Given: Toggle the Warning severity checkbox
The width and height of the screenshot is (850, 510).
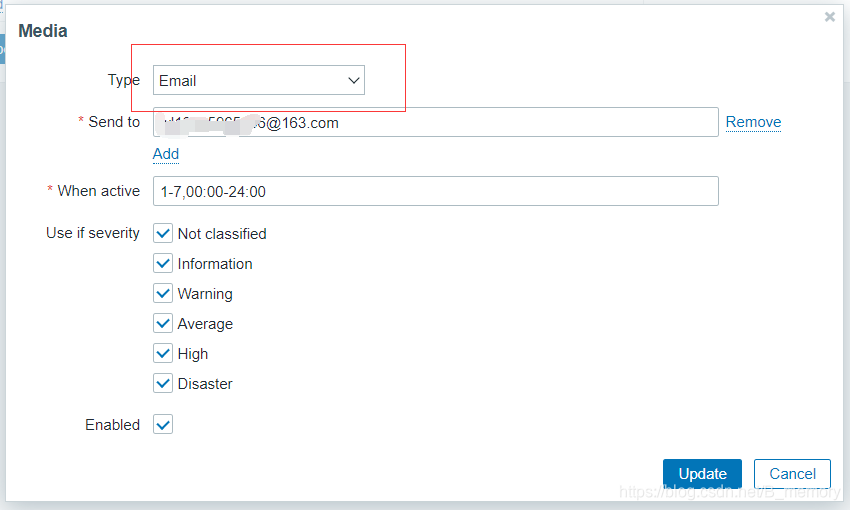Looking at the screenshot, I should (163, 294).
